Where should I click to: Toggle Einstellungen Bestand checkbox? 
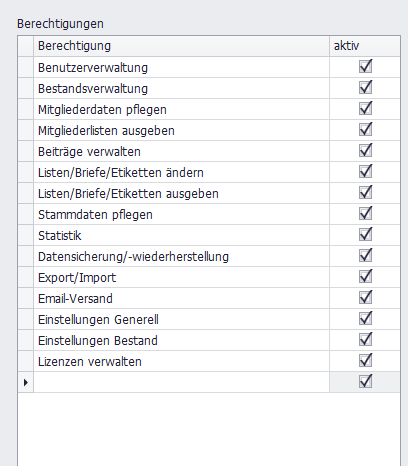tap(365, 340)
